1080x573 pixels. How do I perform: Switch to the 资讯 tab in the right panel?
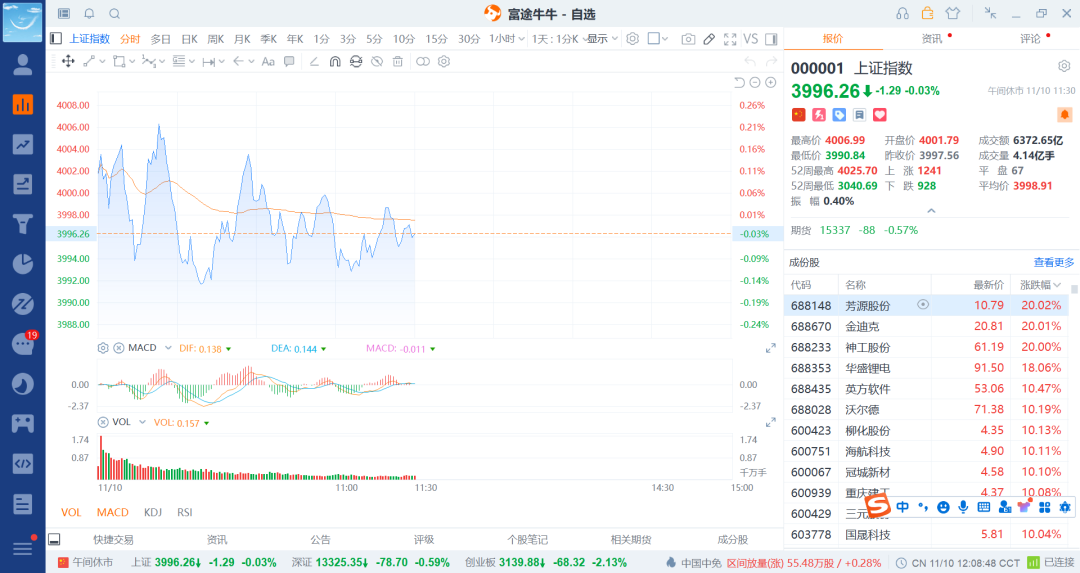932,39
